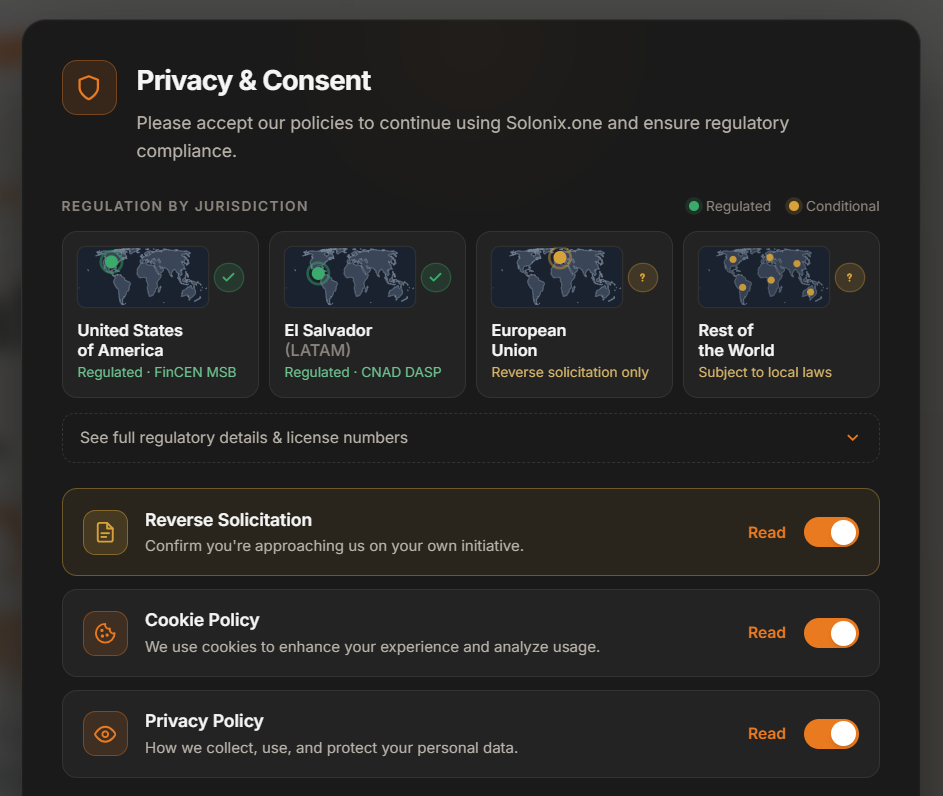
Task: Select the El Salvador card title
Action: 328,331
